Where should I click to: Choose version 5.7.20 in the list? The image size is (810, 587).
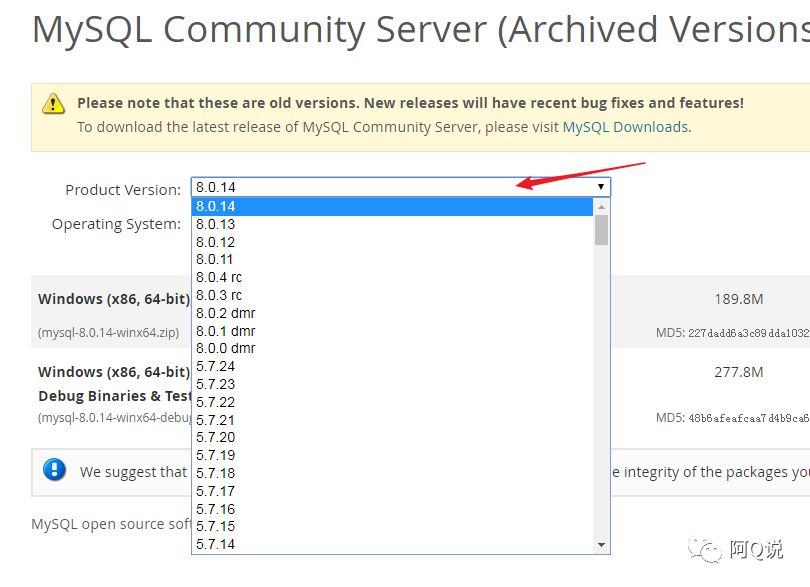(393, 437)
